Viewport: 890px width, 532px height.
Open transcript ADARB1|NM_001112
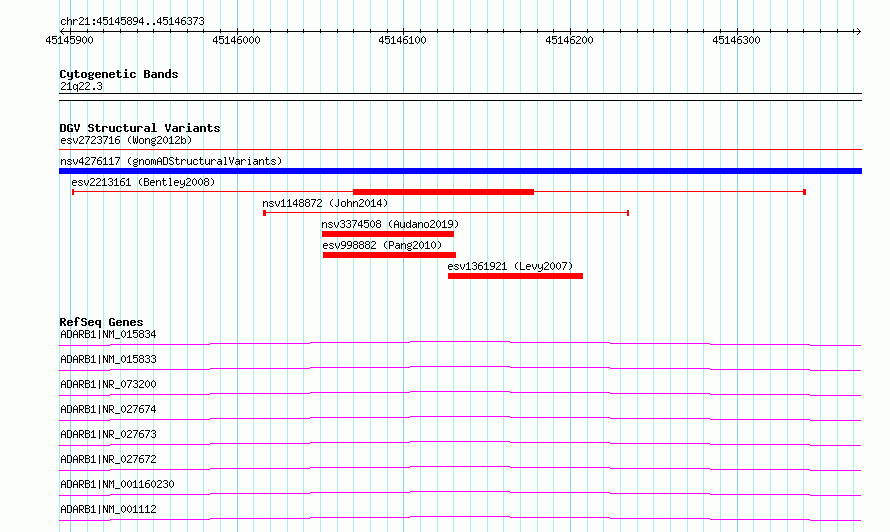[108, 509]
